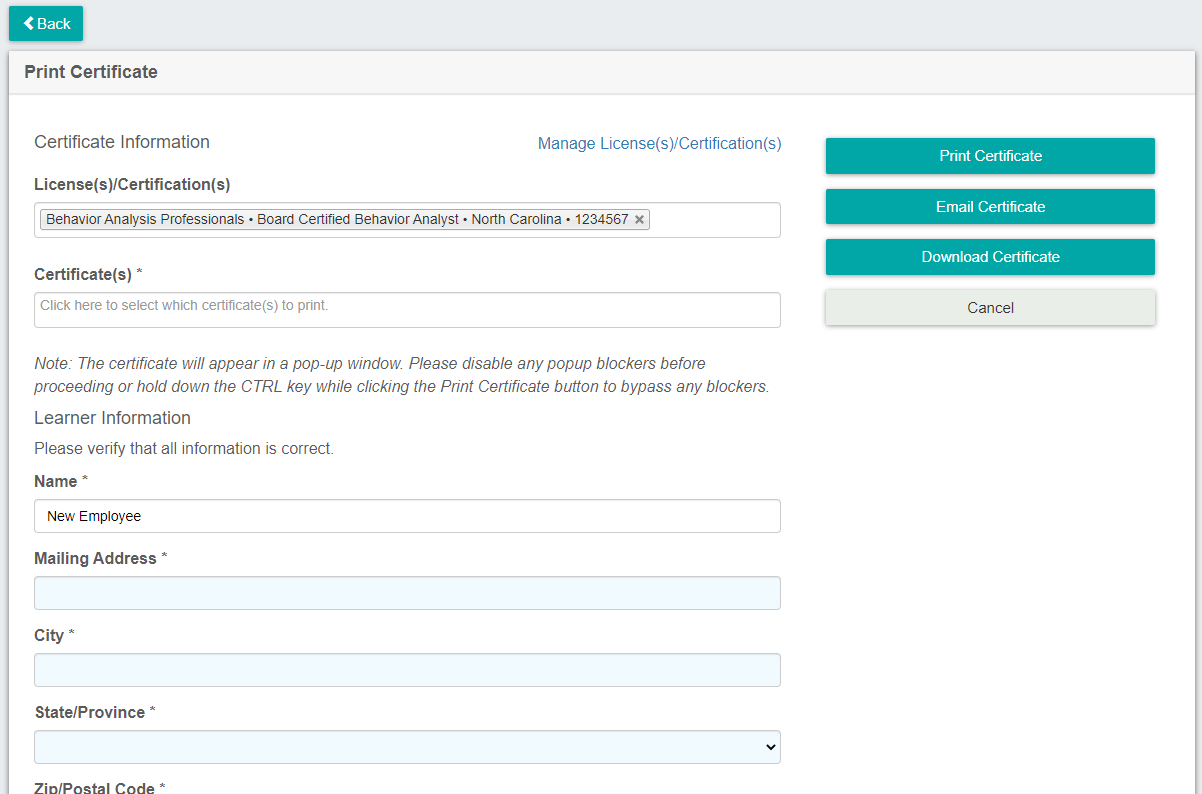Hit the Download Certificate button
The width and height of the screenshot is (1202, 794).
(x=990, y=257)
